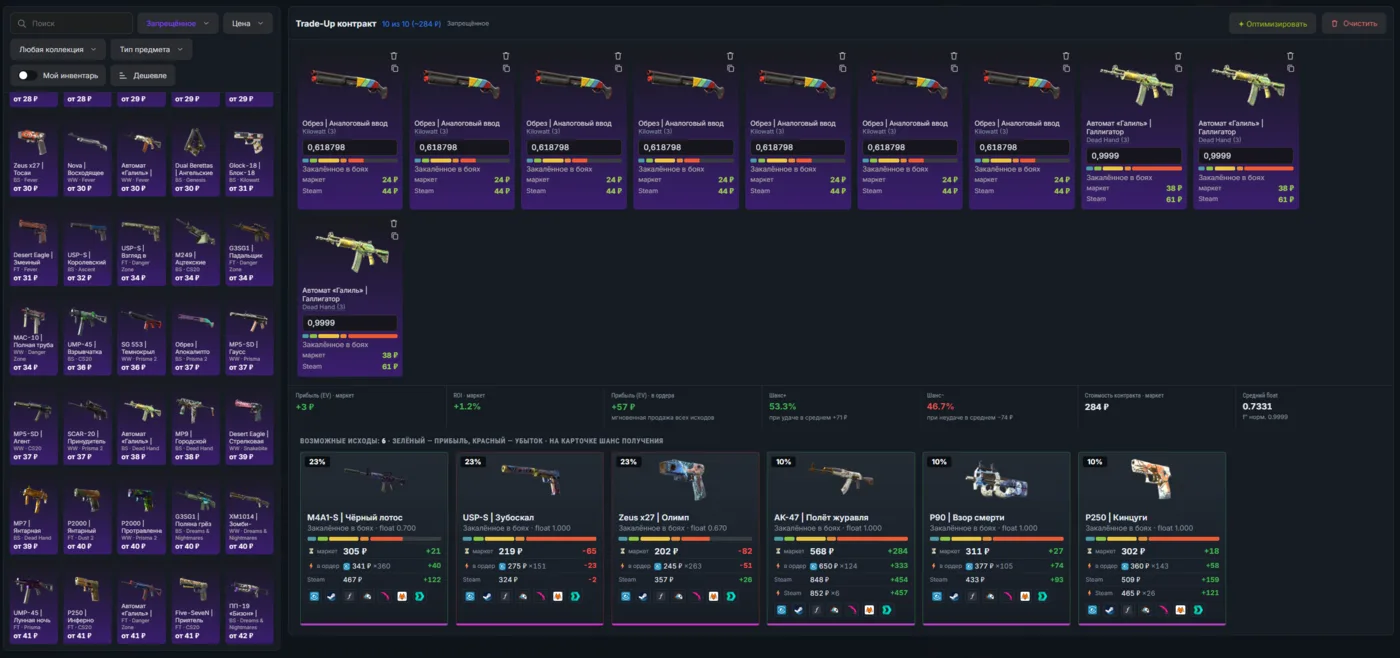This screenshot has height=658, width=1400.
Task: Open the Steam icon on the P250 Кинцуги card
Action: coord(1109,609)
